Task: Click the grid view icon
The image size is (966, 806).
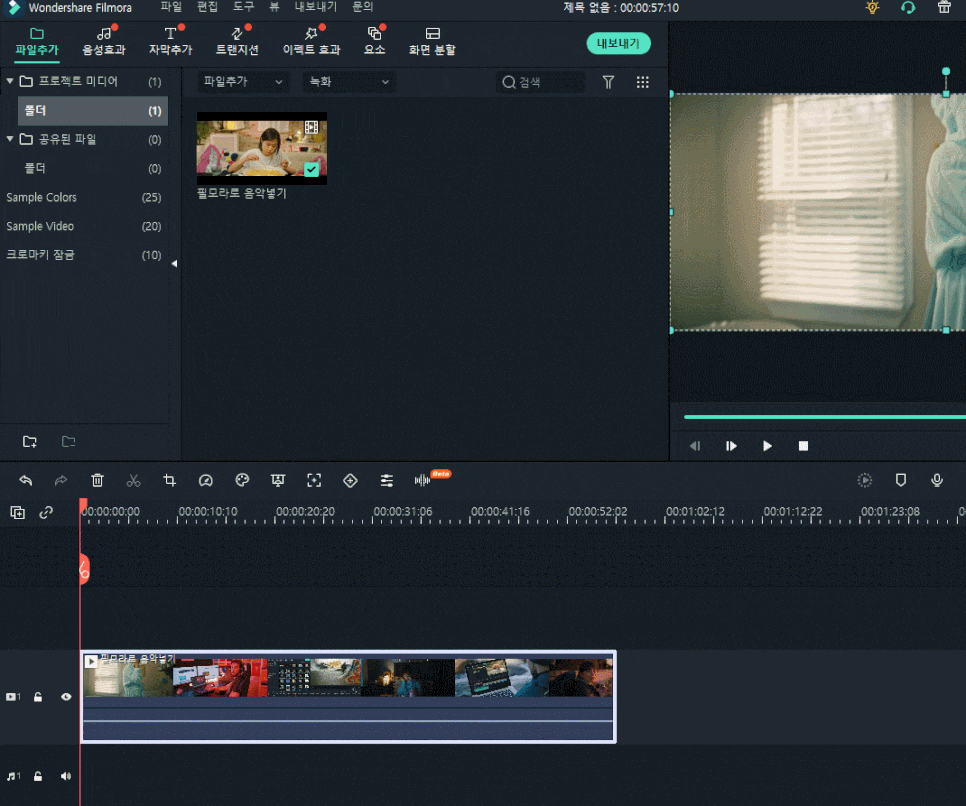Action: [x=643, y=82]
